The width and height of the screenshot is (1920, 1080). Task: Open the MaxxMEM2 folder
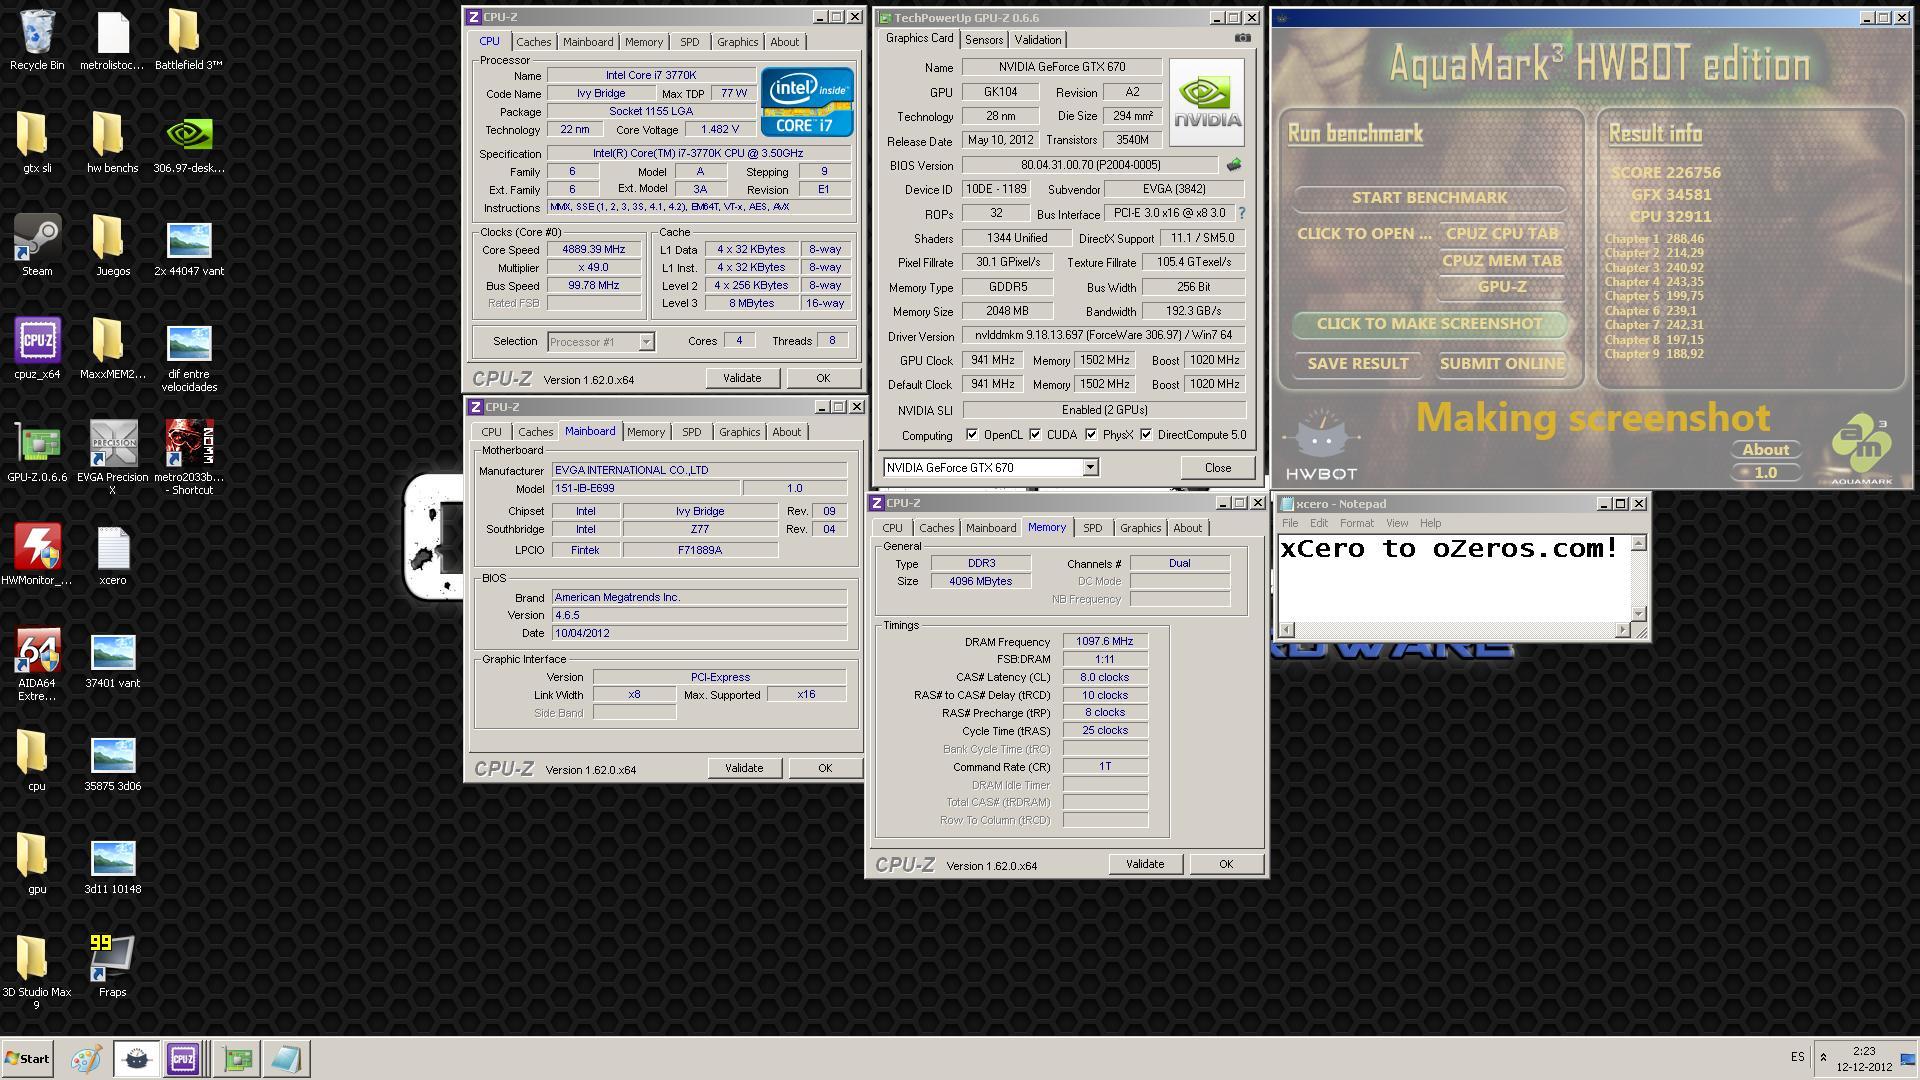[112, 349]
